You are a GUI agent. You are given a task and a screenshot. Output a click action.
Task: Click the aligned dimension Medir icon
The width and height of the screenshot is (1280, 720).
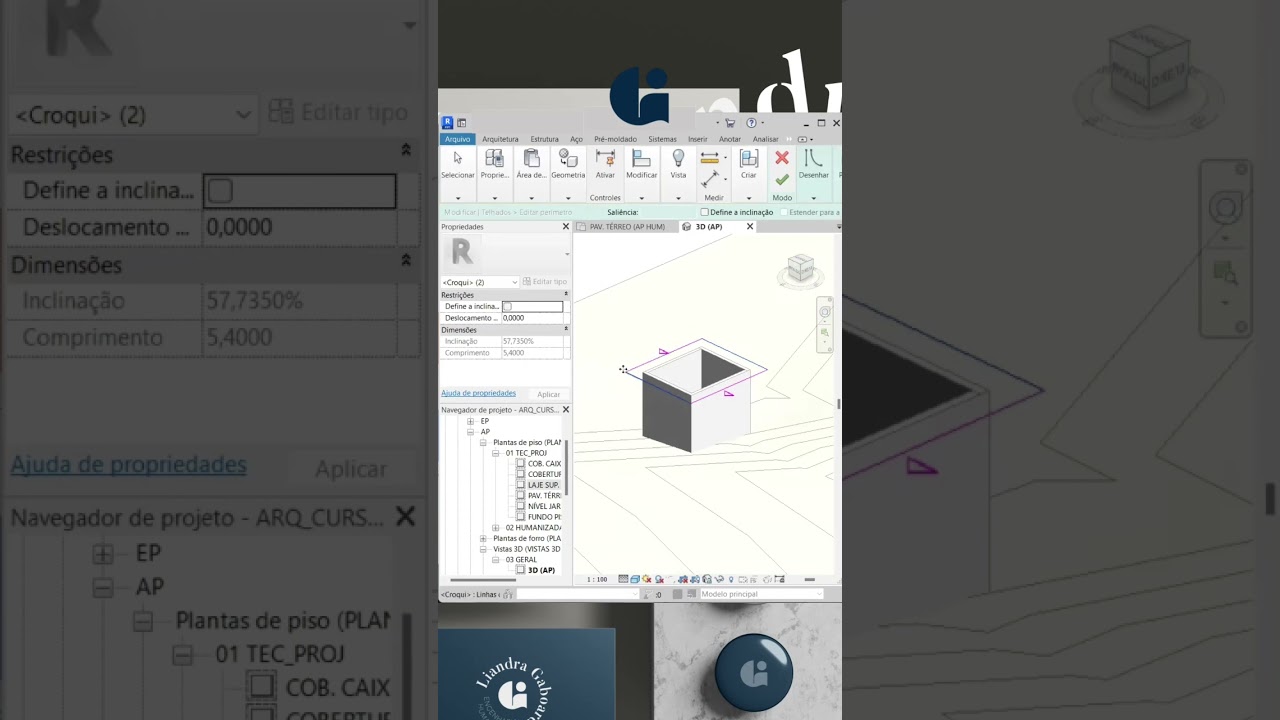710,158
